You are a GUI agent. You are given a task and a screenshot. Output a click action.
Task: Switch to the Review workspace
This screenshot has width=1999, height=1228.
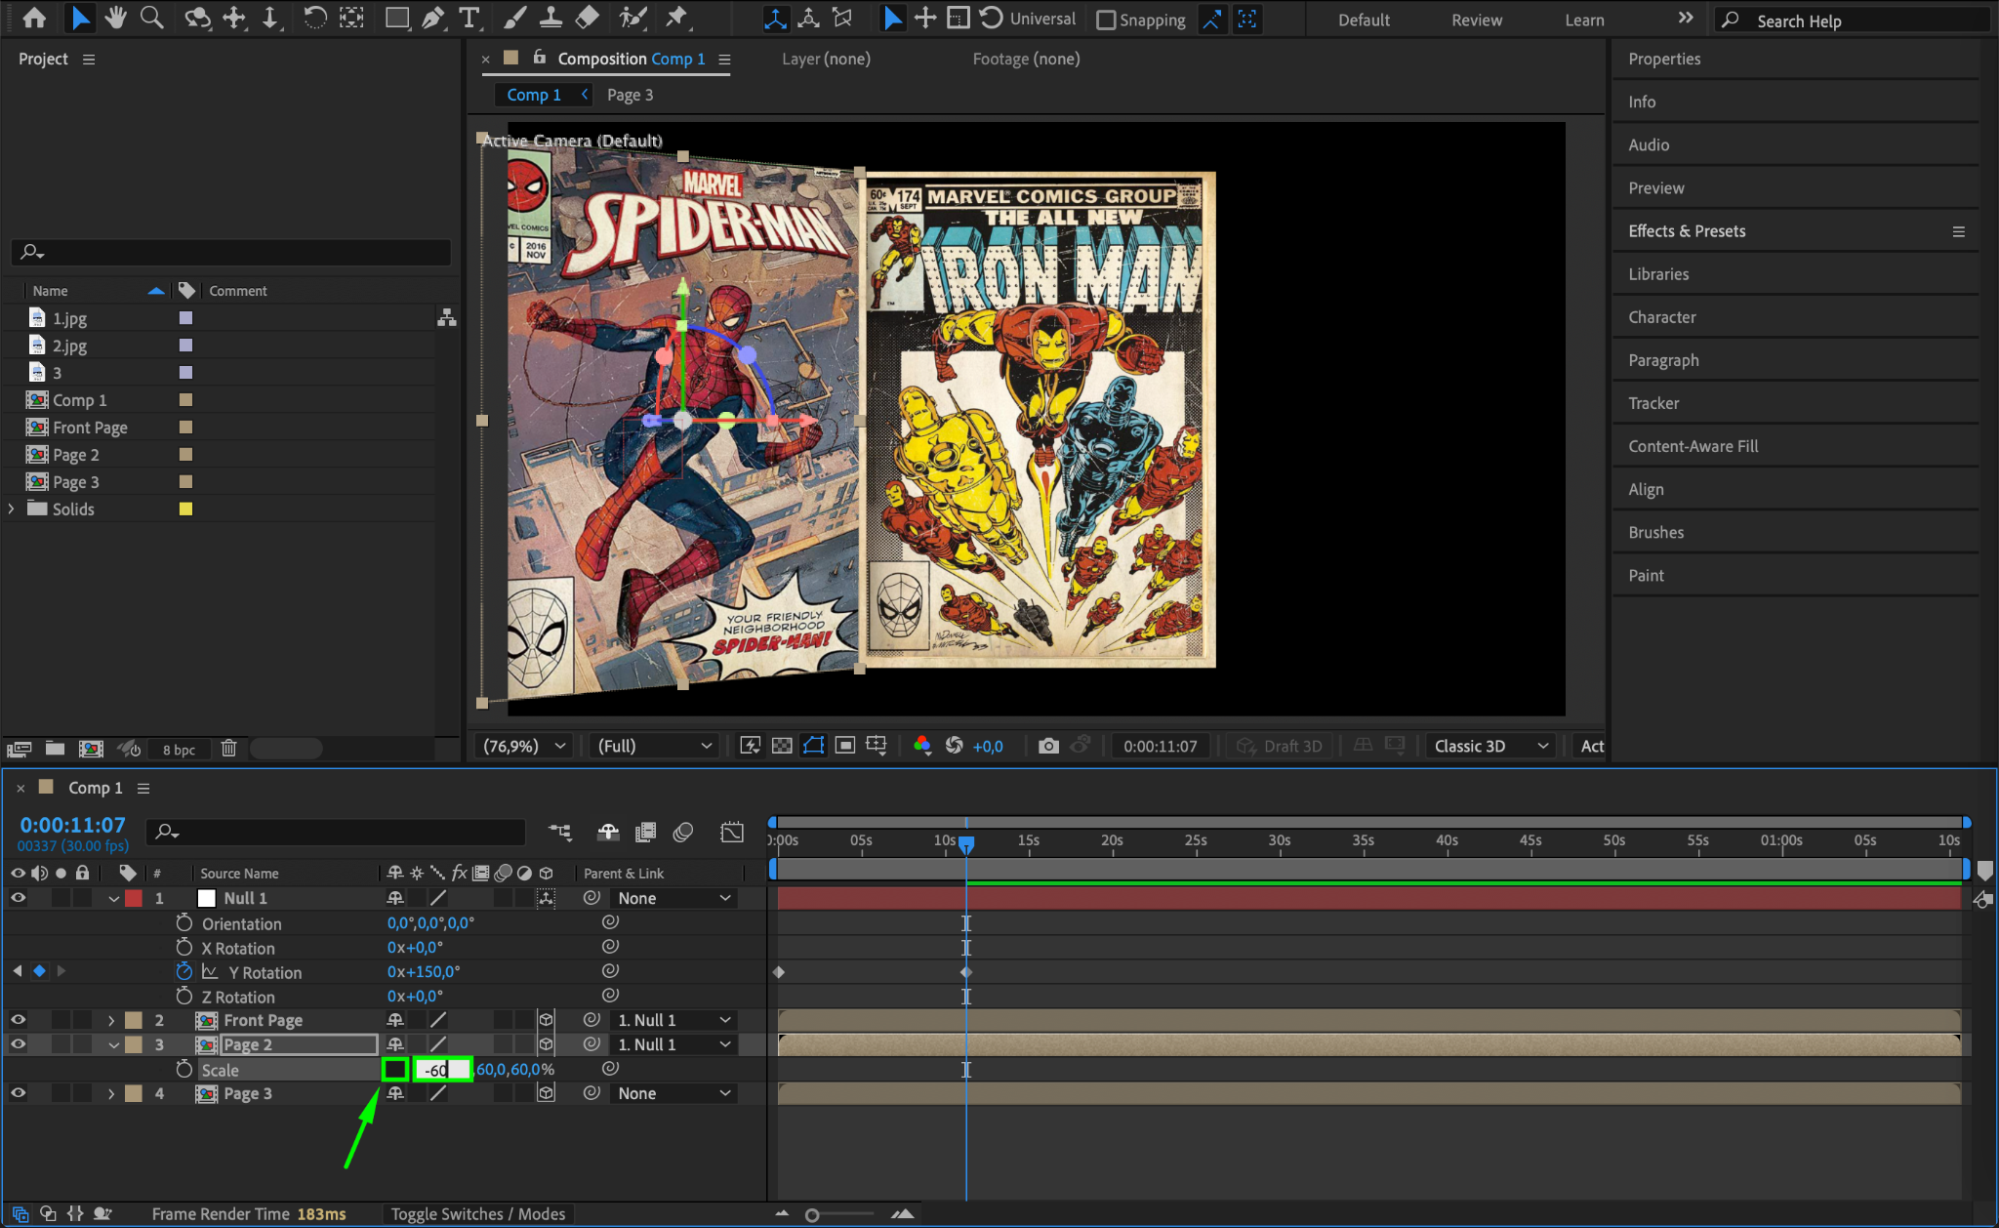[x=1476, y=20]
